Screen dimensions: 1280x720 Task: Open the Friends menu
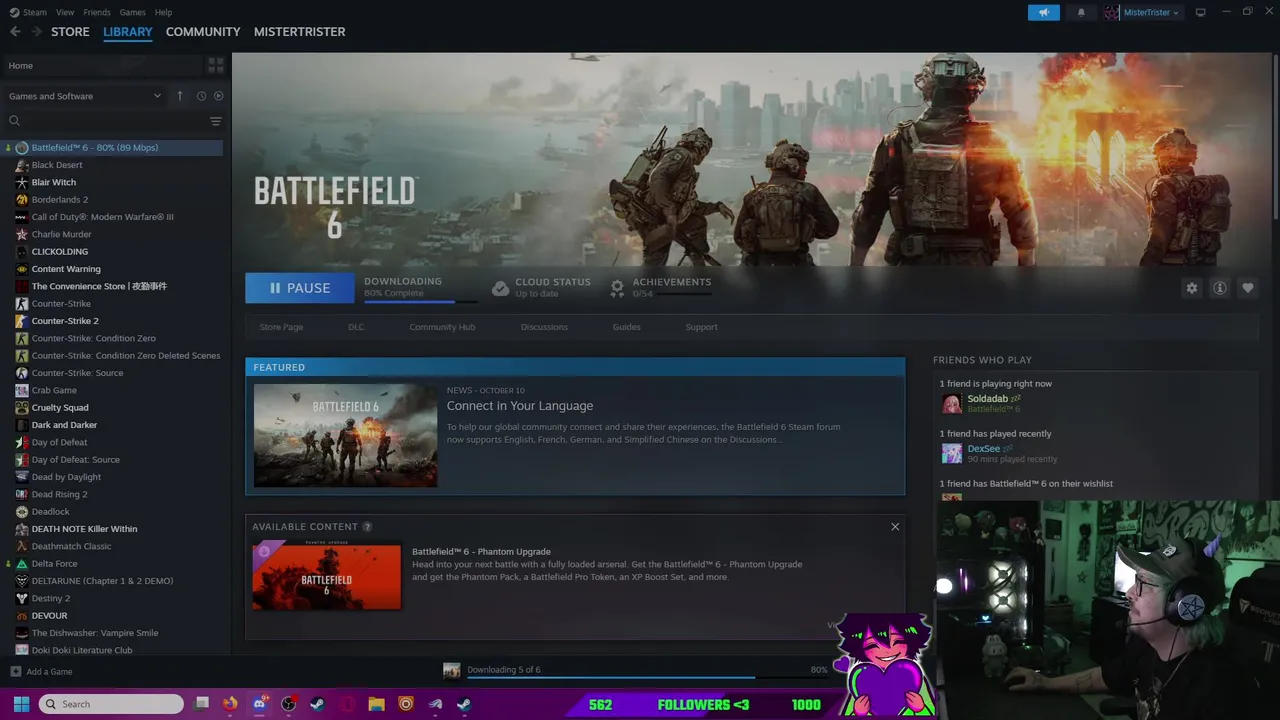pyautogui.click(x=97, y=12)
